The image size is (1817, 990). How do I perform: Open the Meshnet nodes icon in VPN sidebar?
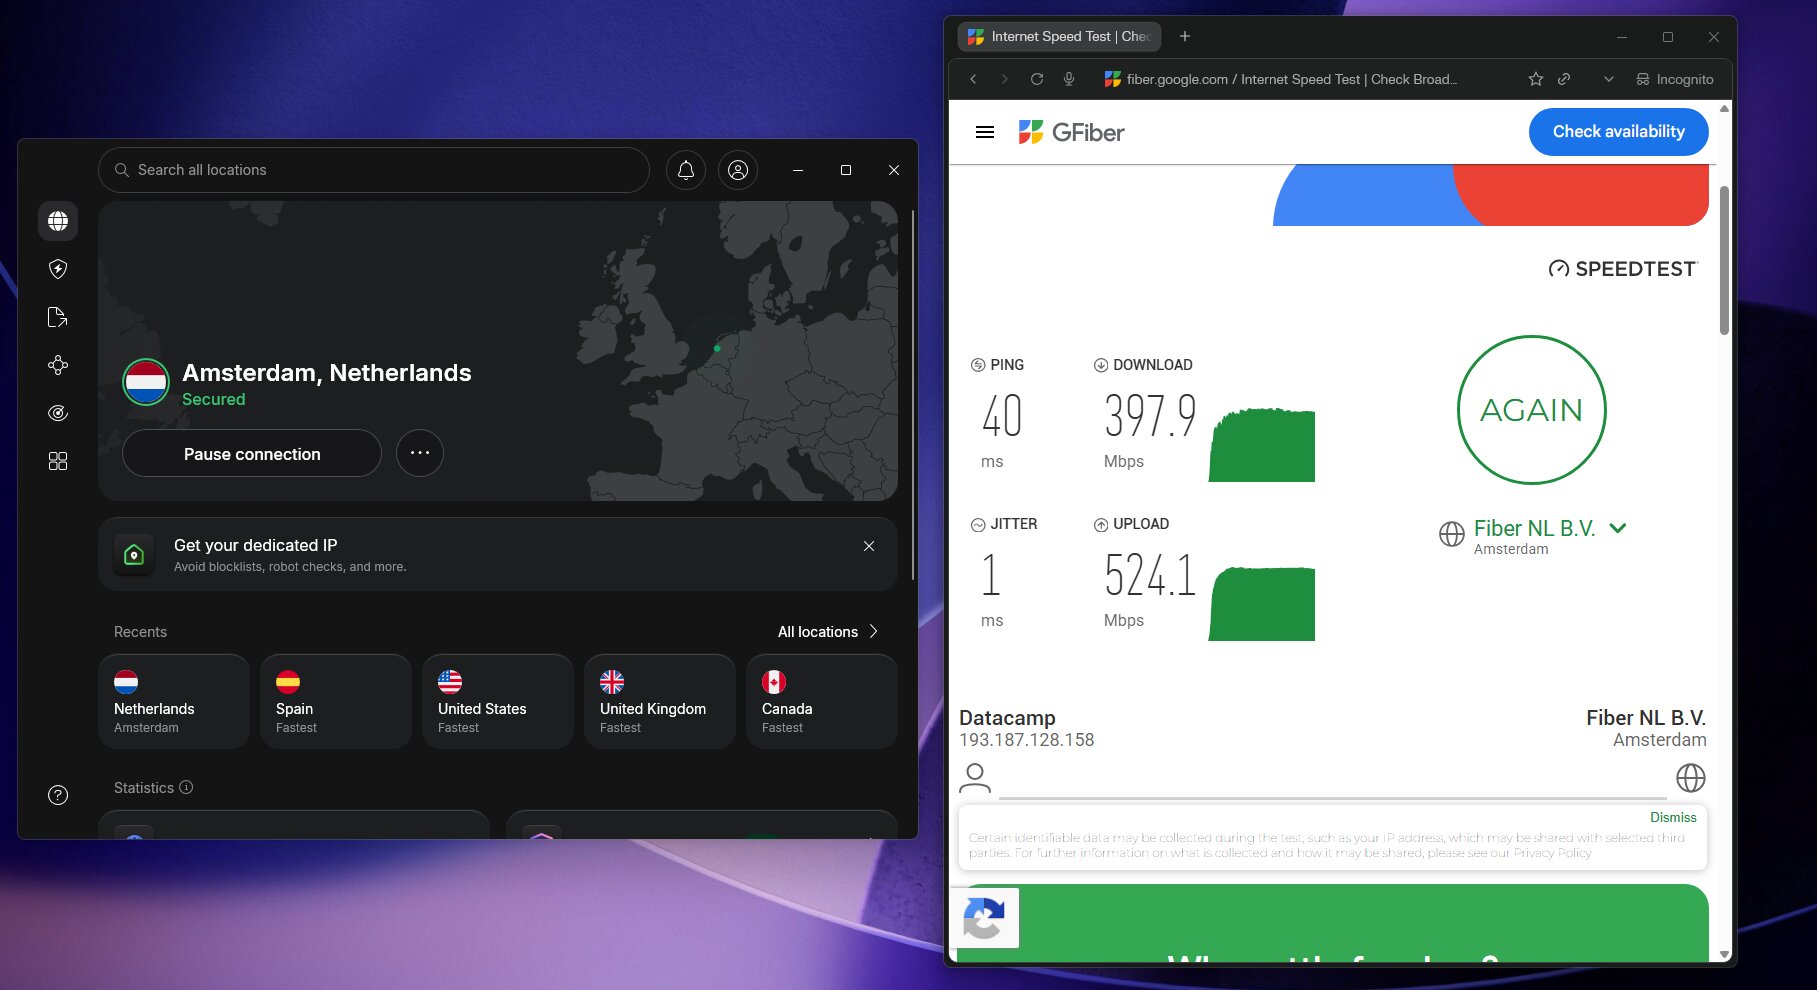58,365
